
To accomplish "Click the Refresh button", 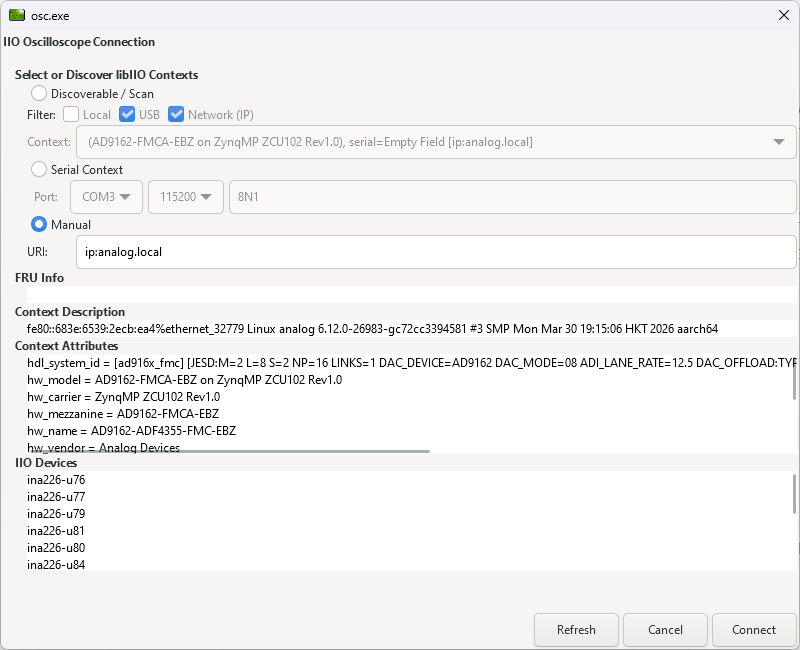I will coord(576,630).
